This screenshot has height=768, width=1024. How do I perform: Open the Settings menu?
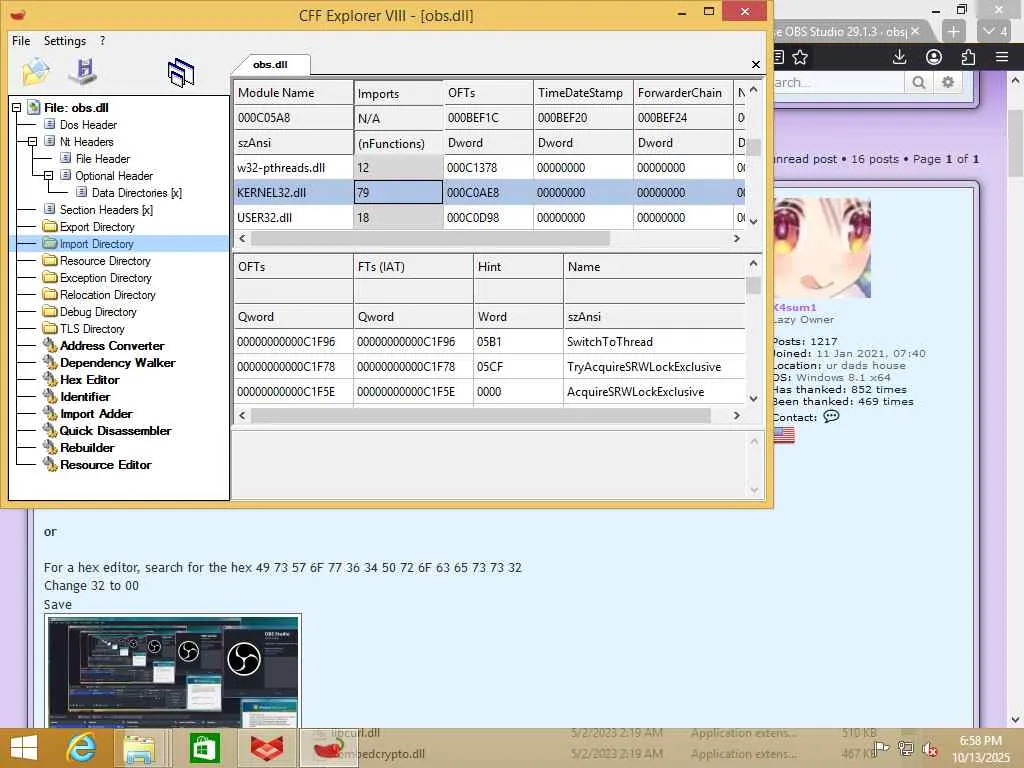pos(65,40)
